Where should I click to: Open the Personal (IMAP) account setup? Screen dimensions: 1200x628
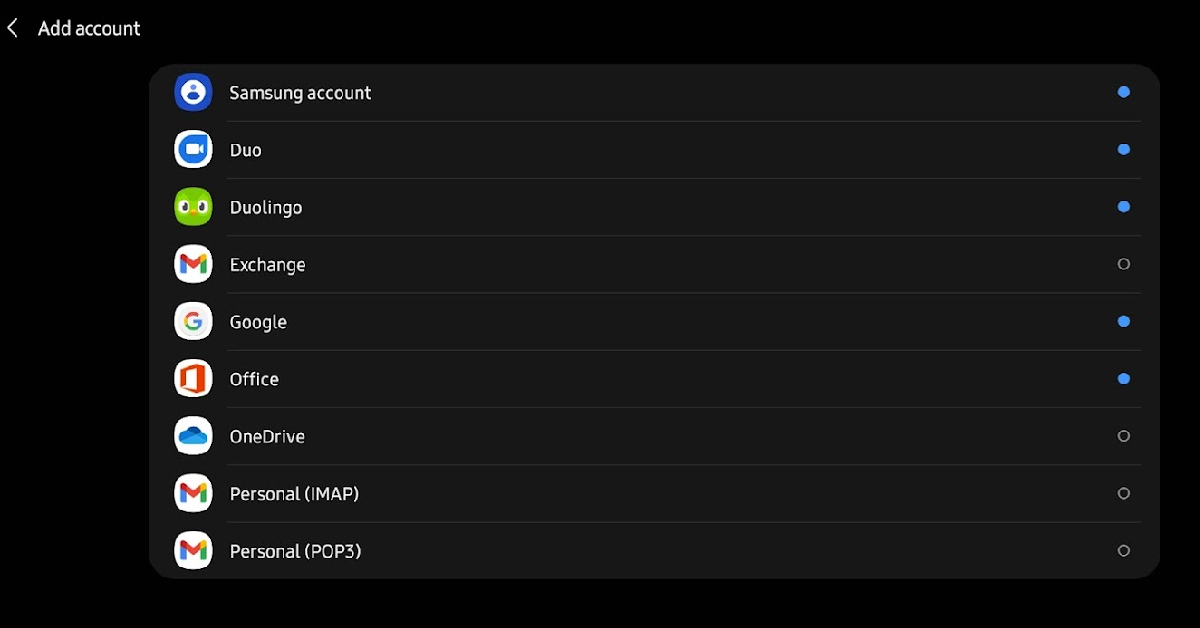654,493
